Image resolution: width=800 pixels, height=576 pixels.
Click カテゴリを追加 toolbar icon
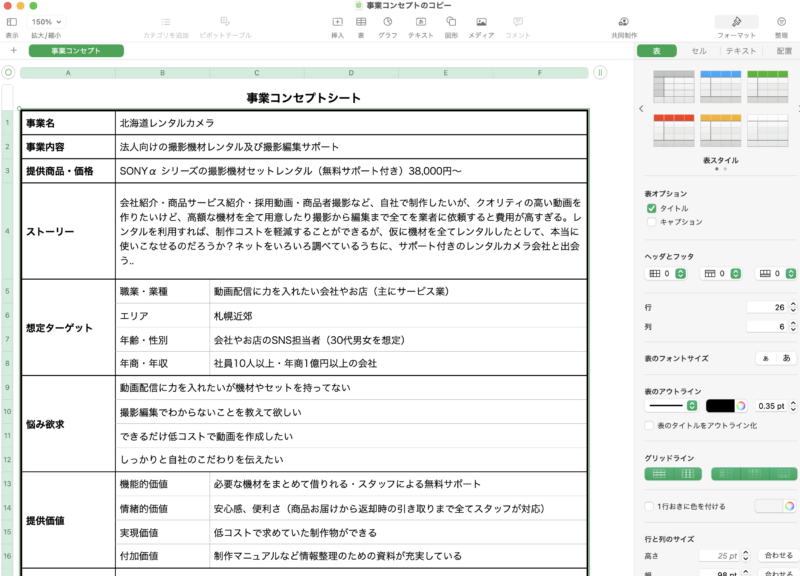pos(166,22)
